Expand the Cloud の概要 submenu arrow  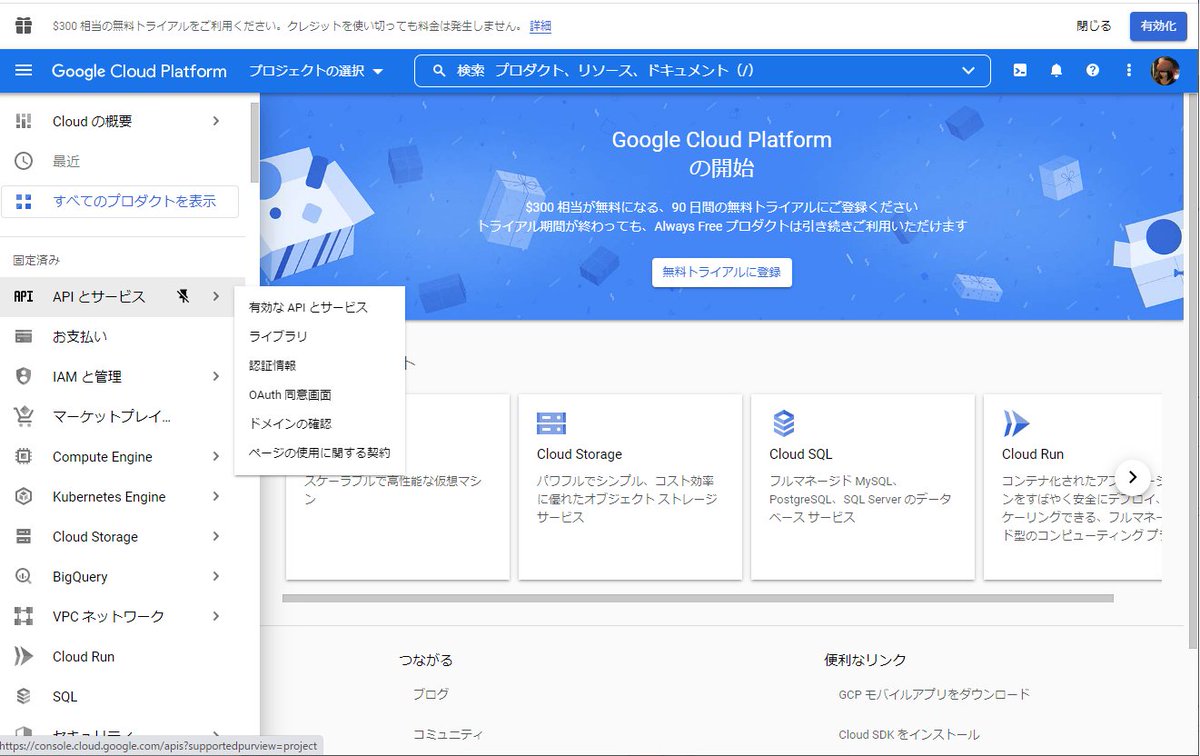(x=216, y=121)
